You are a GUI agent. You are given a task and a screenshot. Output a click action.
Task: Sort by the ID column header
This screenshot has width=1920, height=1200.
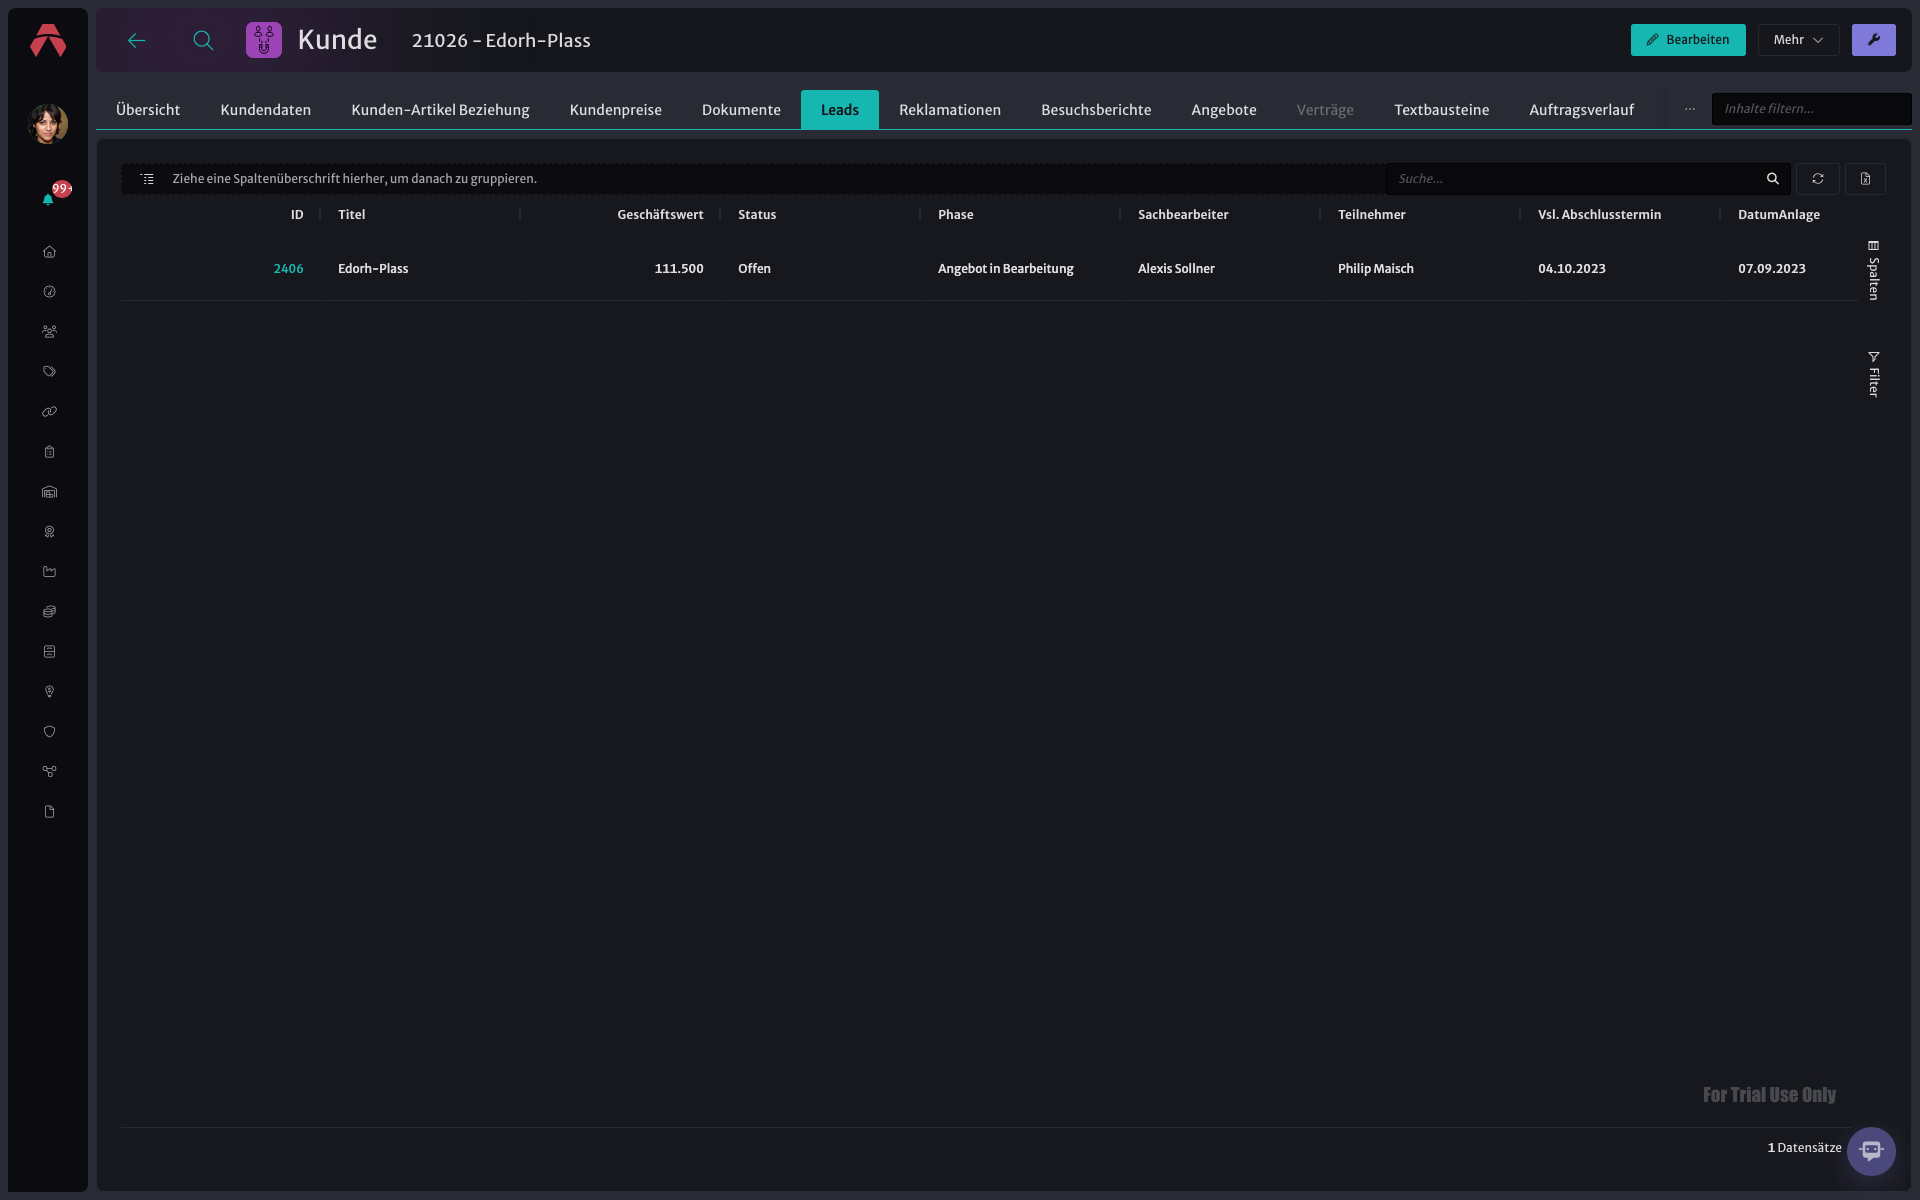297,215
